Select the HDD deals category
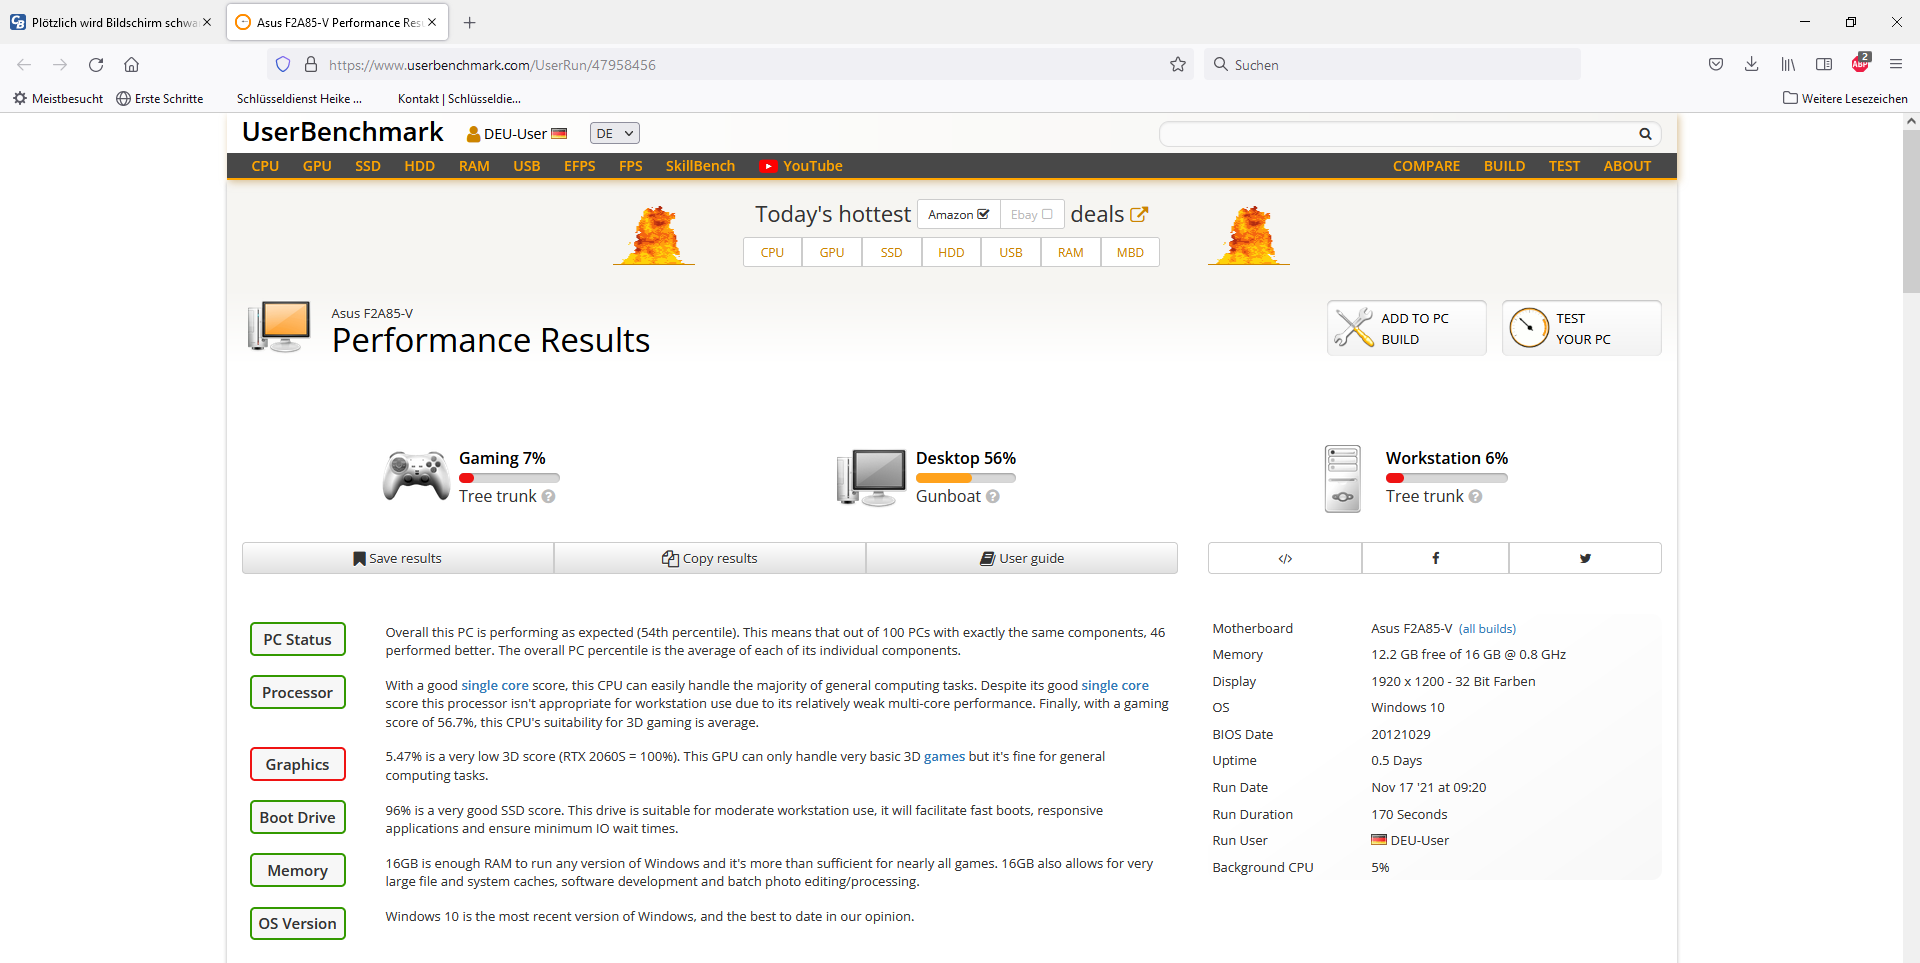 pos(951,252)
